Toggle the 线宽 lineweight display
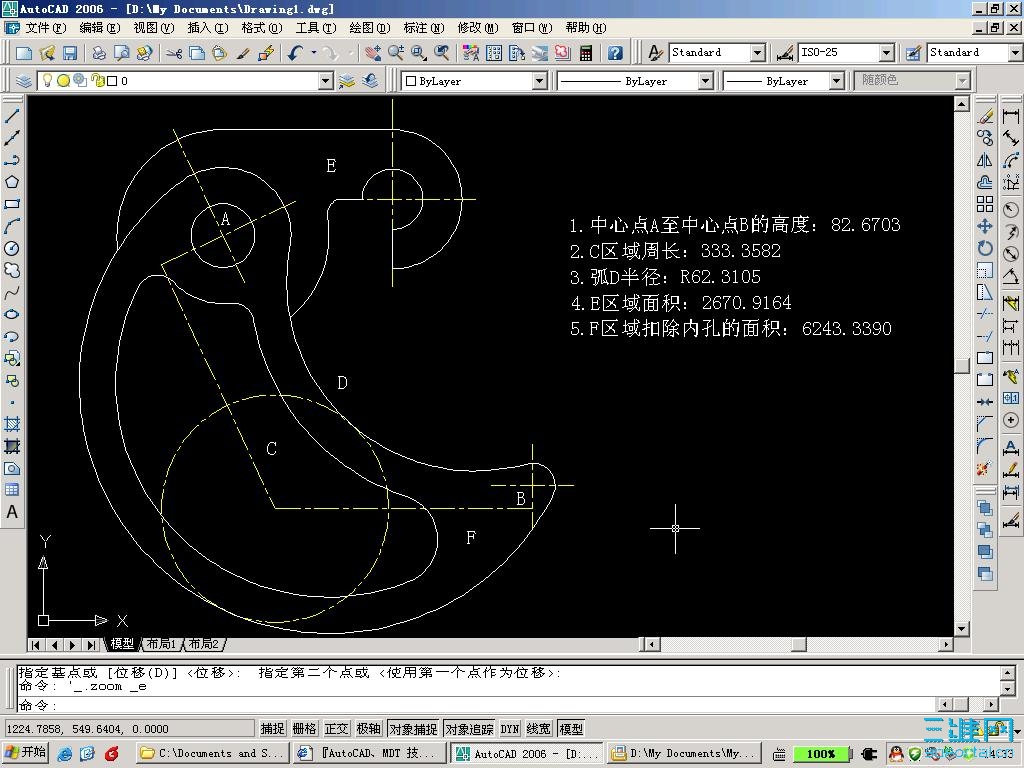Screen dimensions: 1024x768 click(x=539, y=729)
